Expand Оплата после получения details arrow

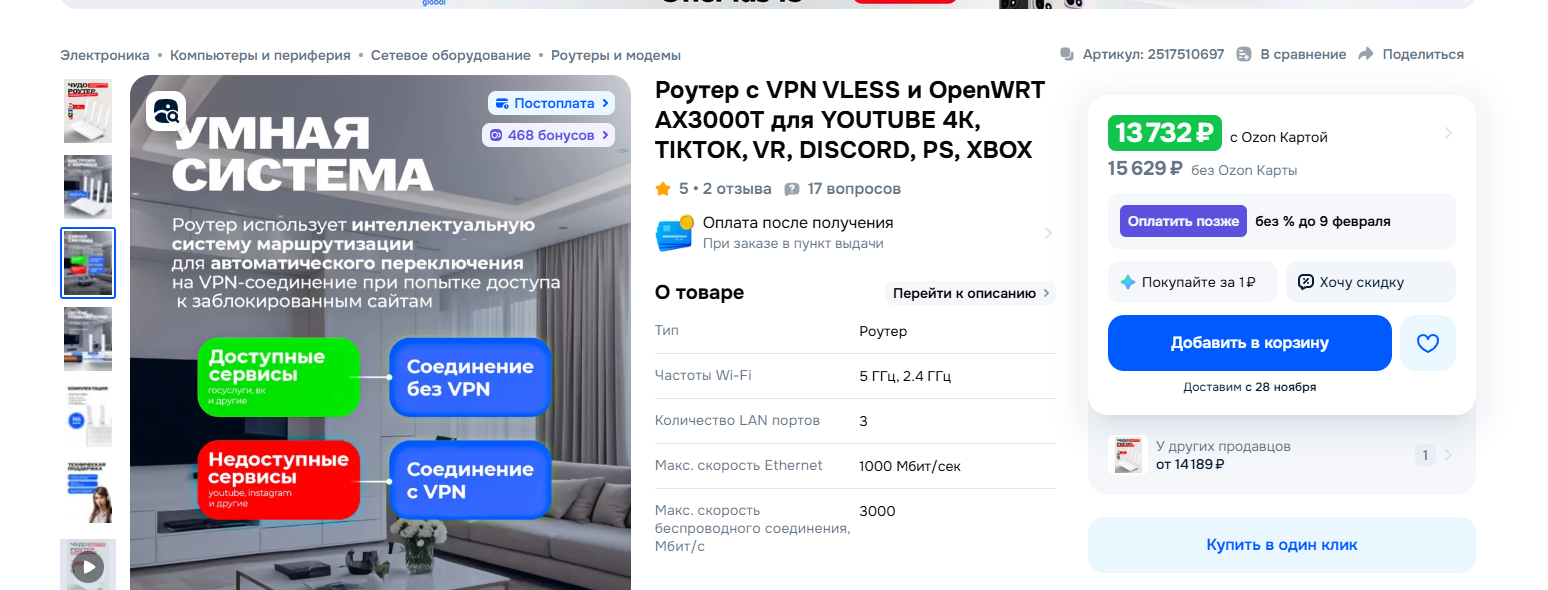[1048, 233]
